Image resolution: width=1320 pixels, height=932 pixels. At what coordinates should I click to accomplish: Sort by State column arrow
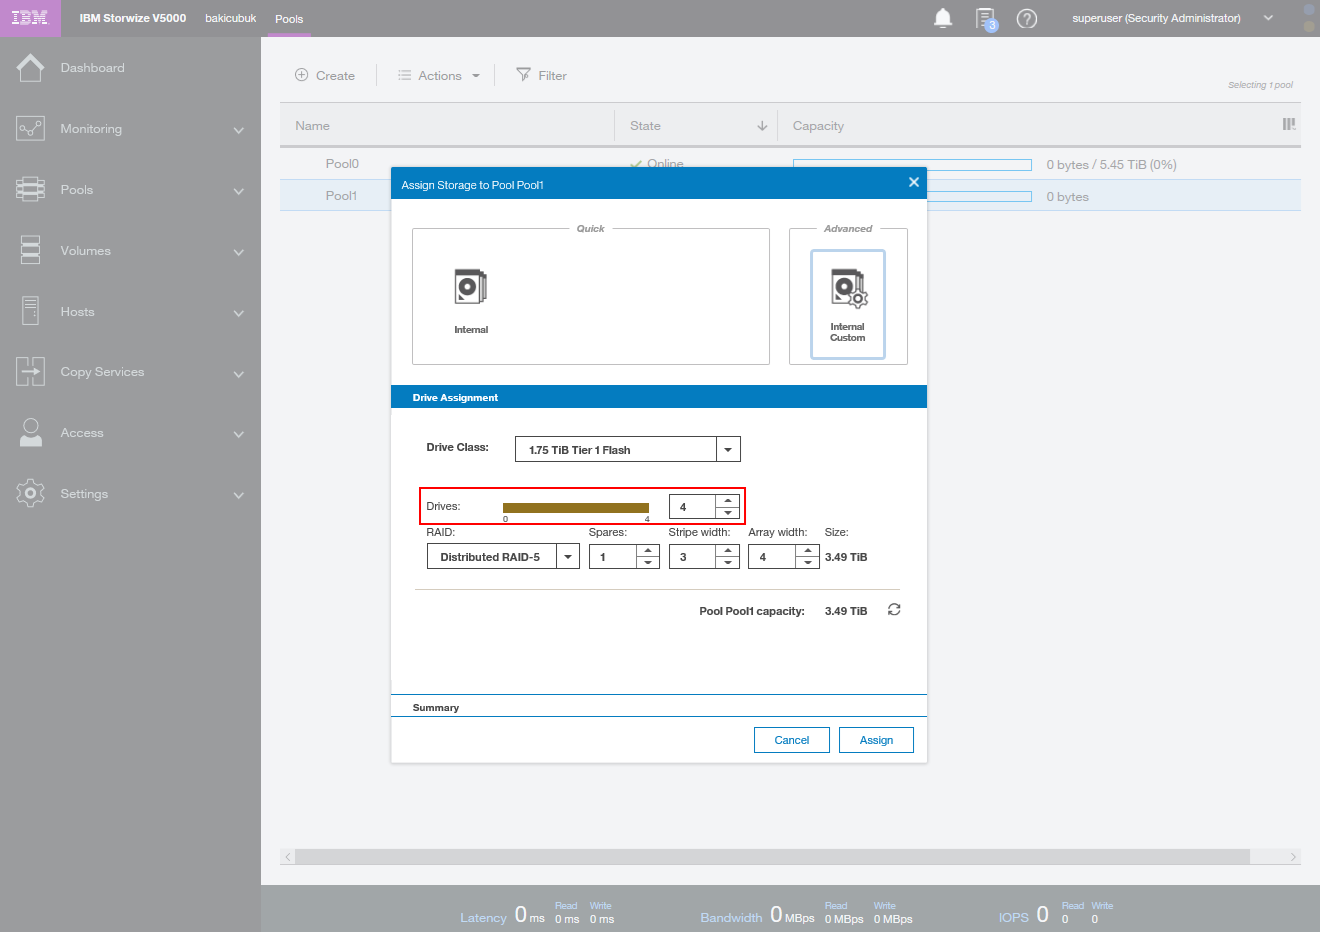pyautogui.click(x=762, y=126)
